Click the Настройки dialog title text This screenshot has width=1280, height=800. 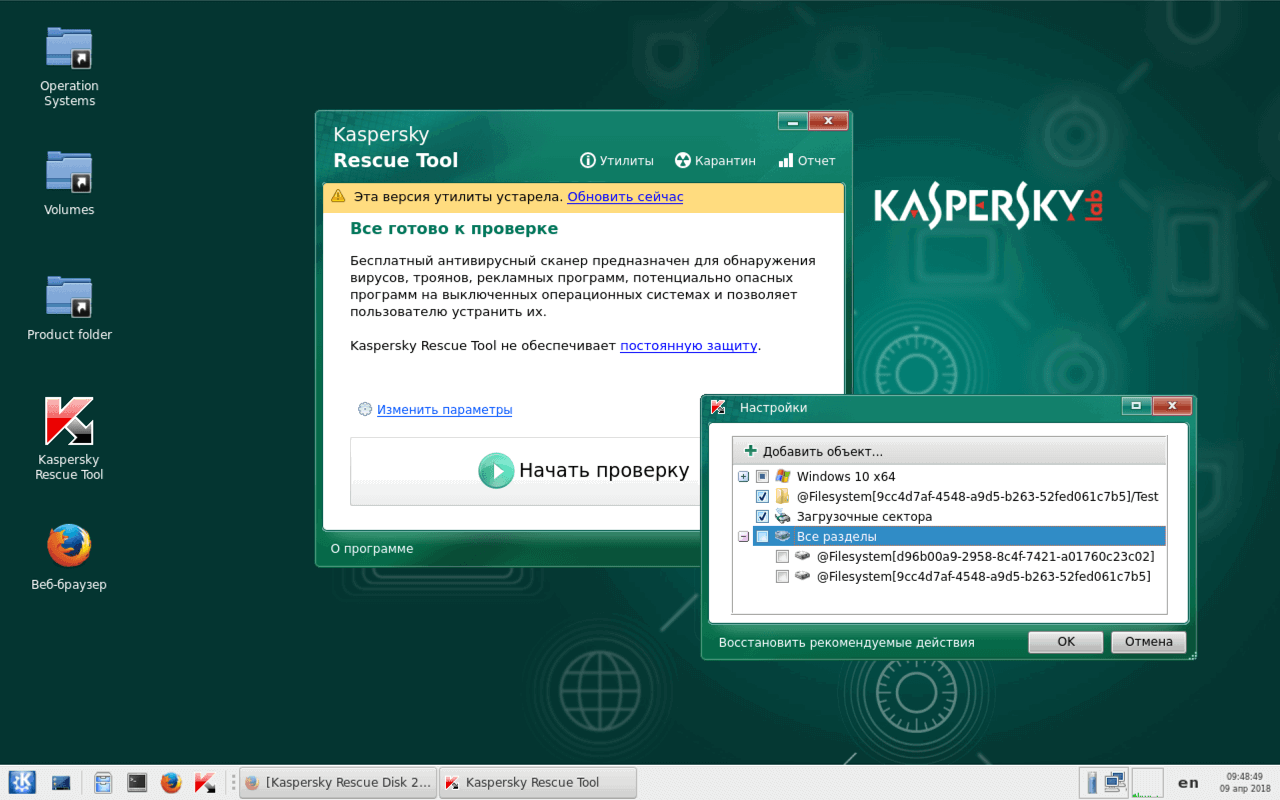coord(773,407)
